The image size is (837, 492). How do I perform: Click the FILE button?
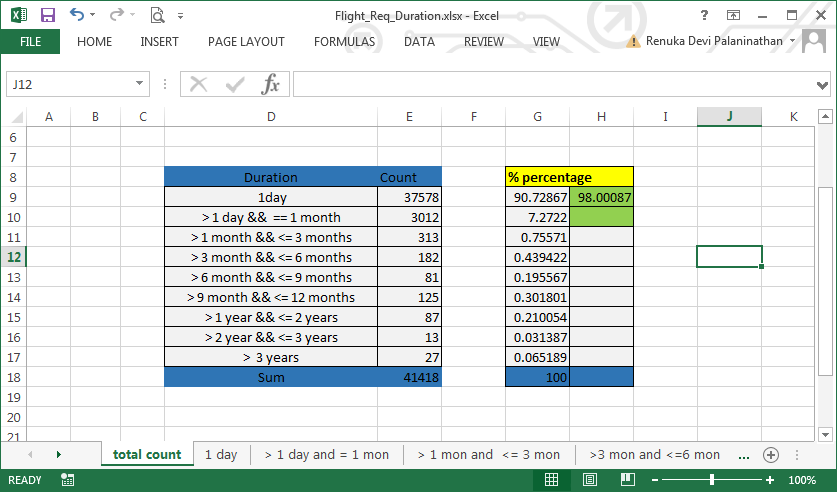pyautogui.click(x=30, y=42)
